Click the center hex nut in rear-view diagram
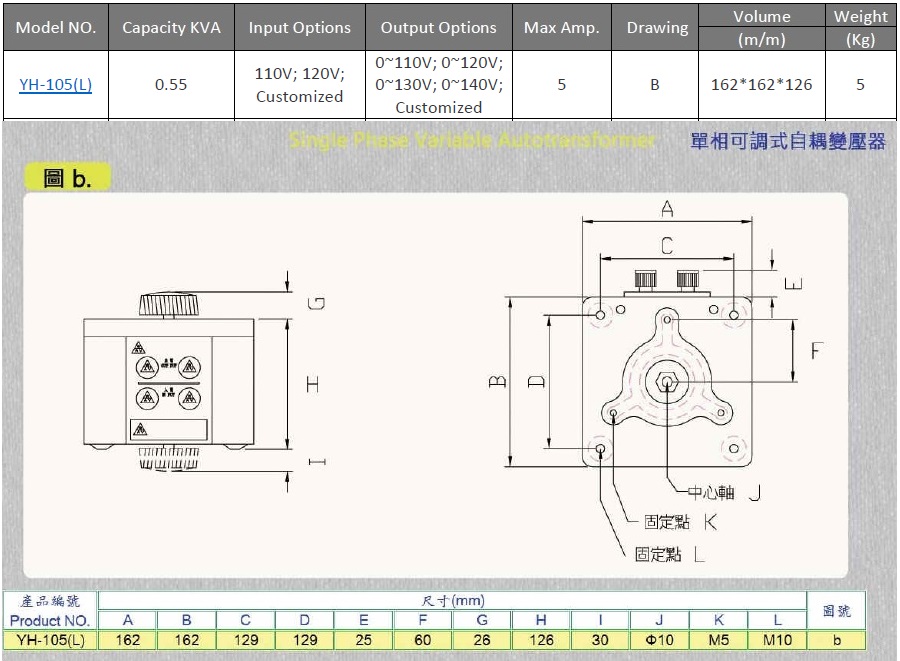Viewport: 900px width, 661px height. pyautogui.click(x=668, y=383)
